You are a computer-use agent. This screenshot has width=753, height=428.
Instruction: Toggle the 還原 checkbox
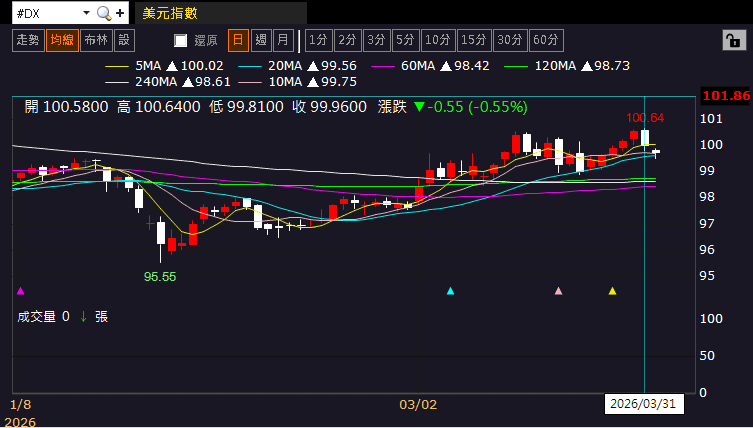(x=181, y=41)
